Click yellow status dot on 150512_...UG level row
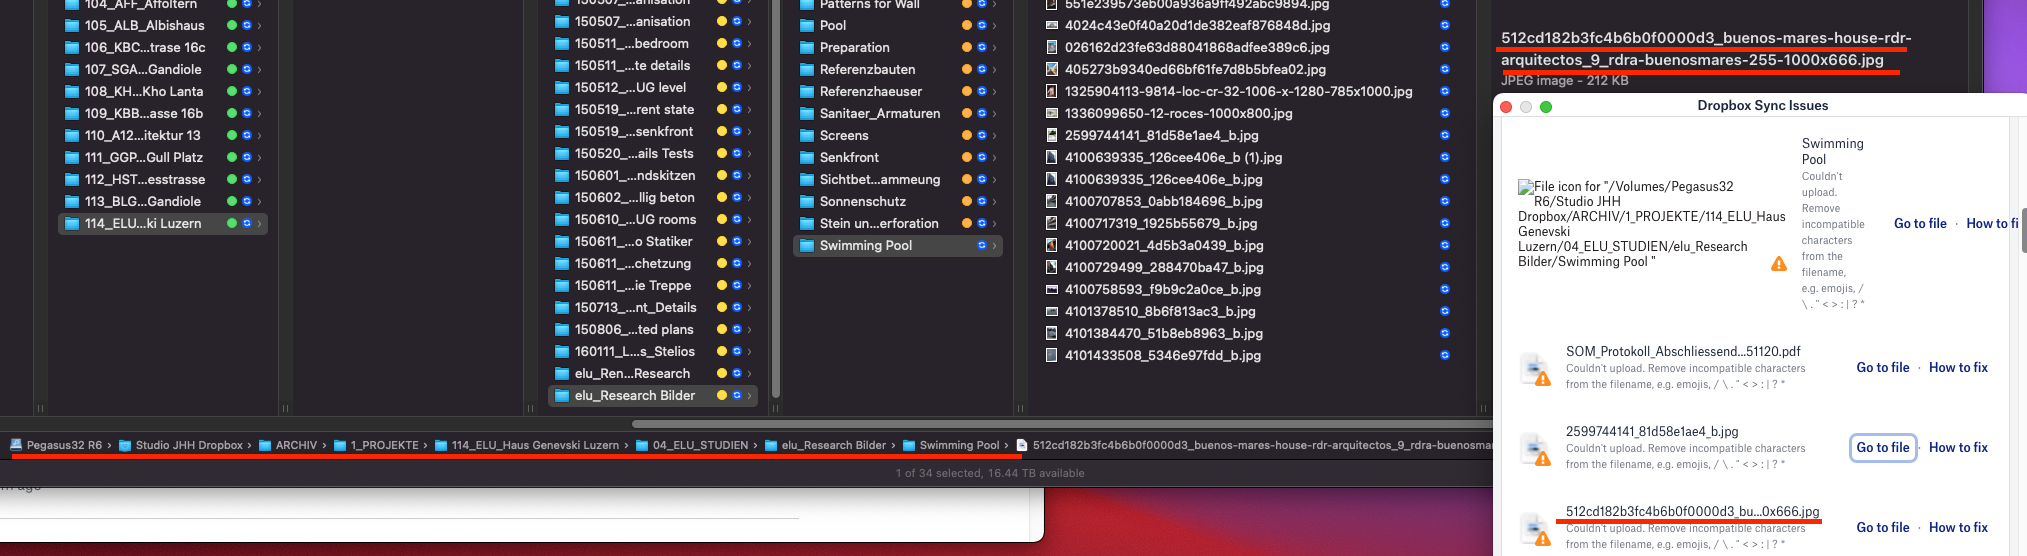This screenshot has height=556, width=2027. pos(722,87)
